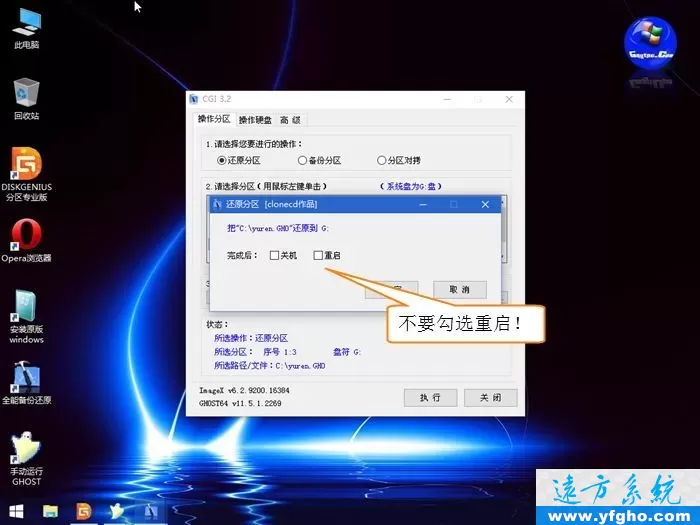700x525 pixels.
Task: Click partition list scrollbar in CGI window
Action: tap(504, 229)
